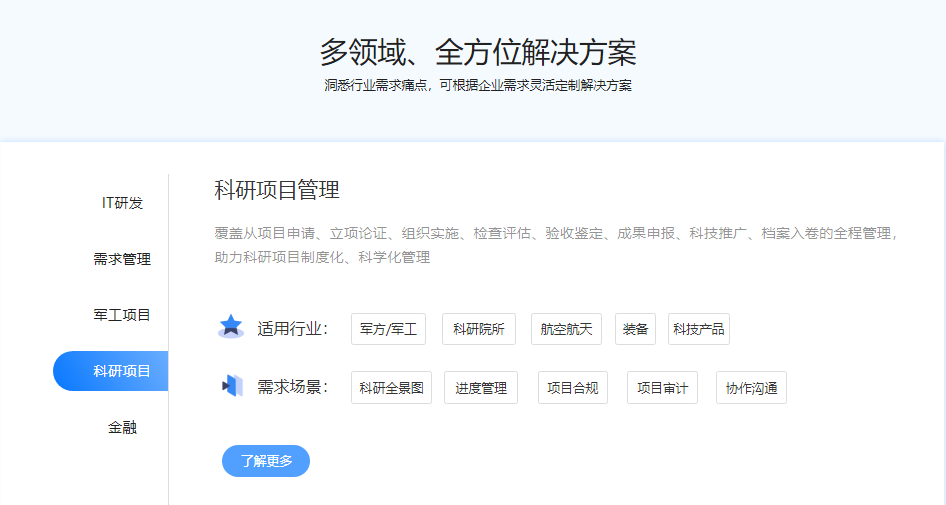The height and width of the screenshot is (505, 946).
Task: Choose the 项目合规 tag
Action: [573, 387]
